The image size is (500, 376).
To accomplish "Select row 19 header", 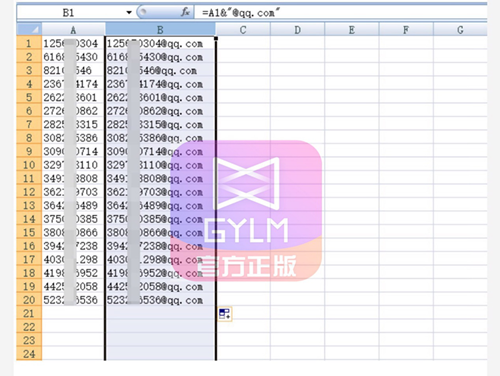I will pyautogui.click(x=29, y=286).
